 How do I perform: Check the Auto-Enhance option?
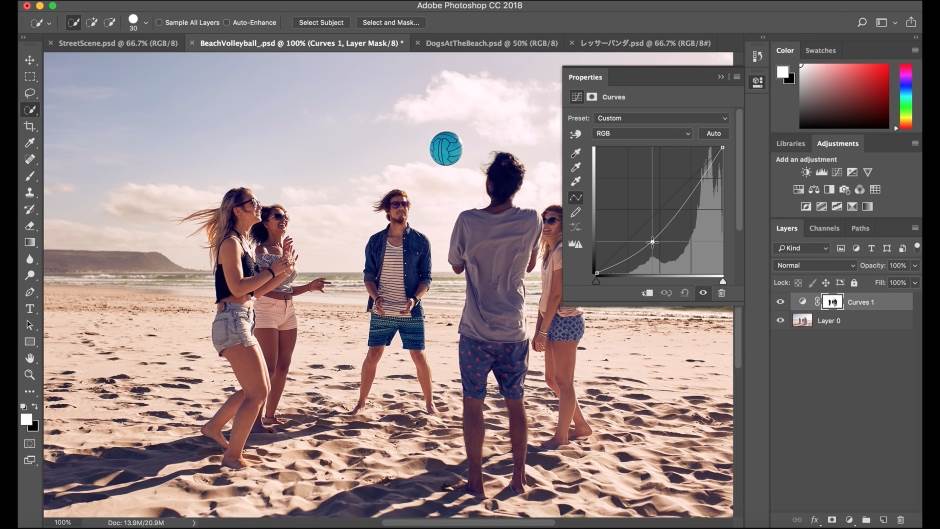click(227, 22)
